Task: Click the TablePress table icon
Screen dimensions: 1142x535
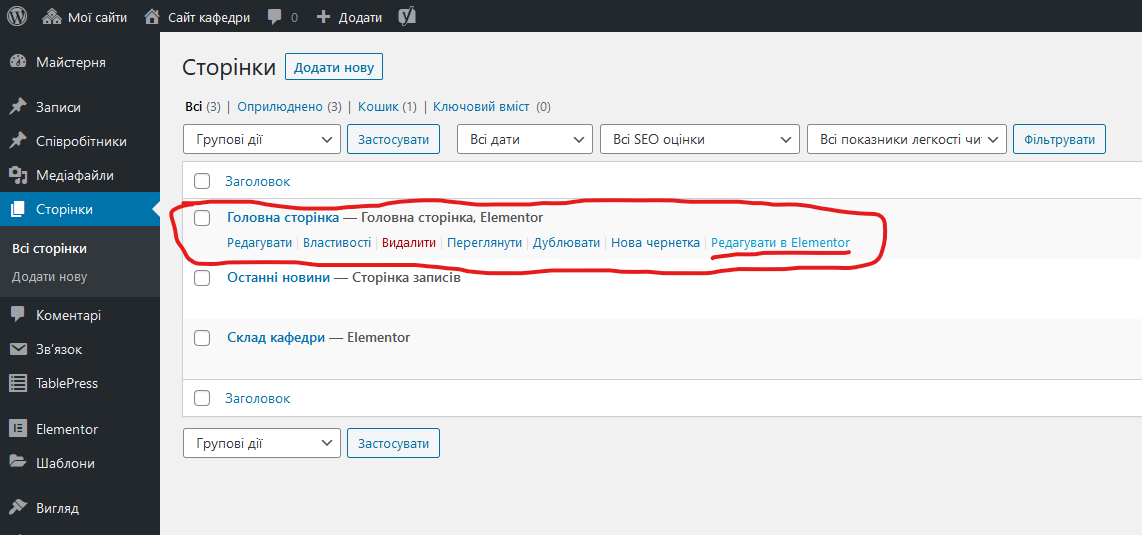Action: point(18,383)
